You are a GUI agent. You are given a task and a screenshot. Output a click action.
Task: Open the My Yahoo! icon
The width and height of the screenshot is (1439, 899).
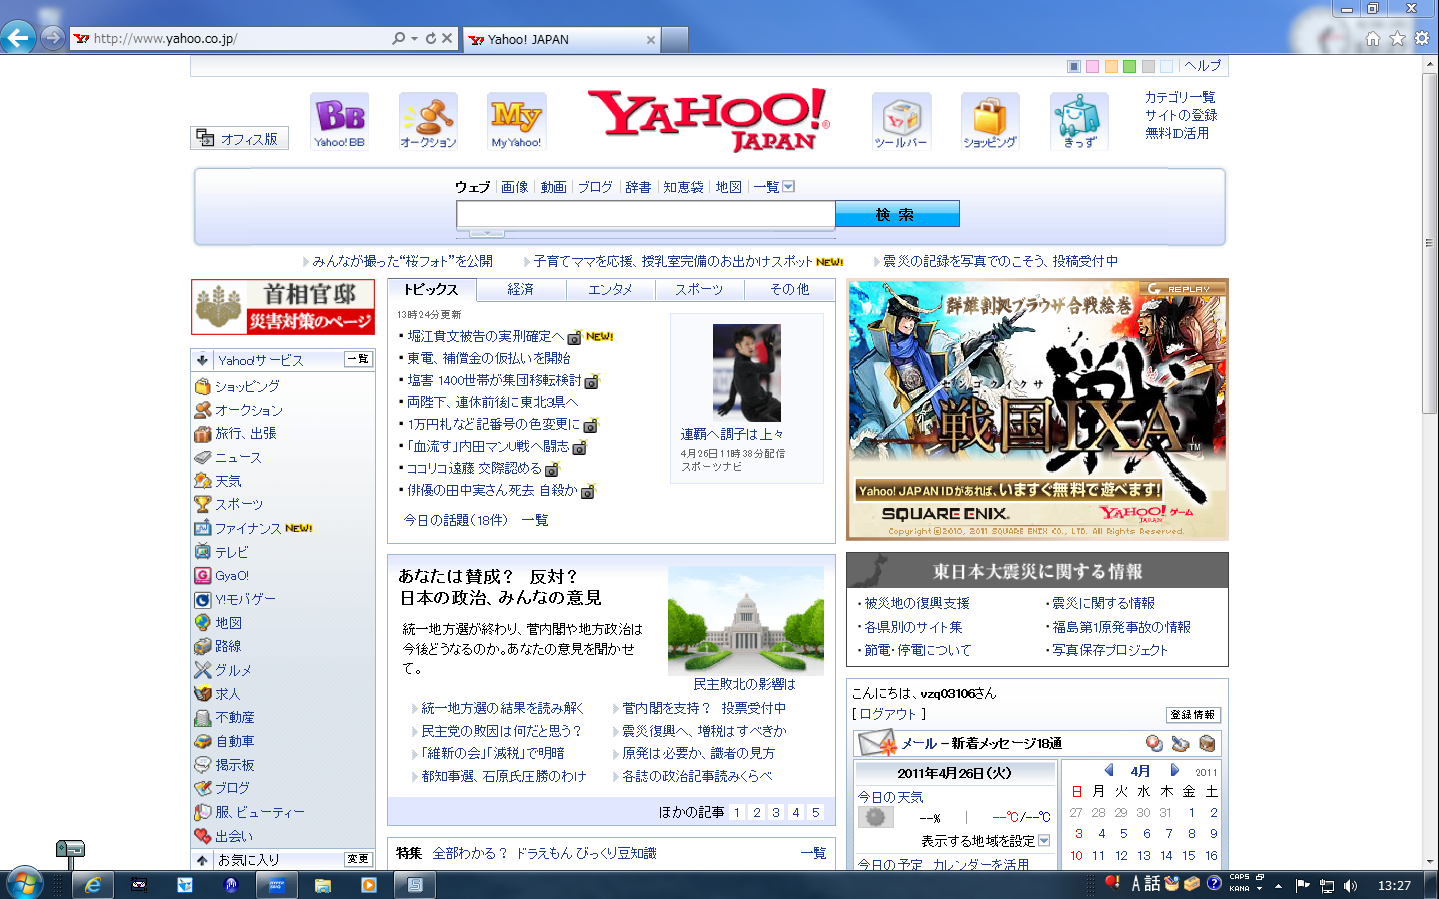516,121
